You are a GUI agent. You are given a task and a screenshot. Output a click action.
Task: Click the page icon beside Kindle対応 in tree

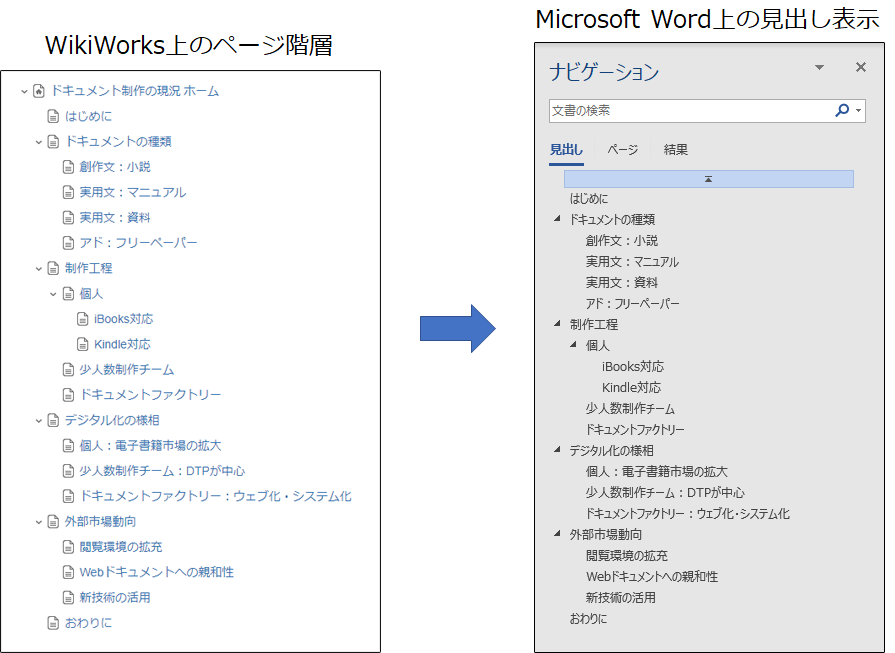(x=83, y=345)
